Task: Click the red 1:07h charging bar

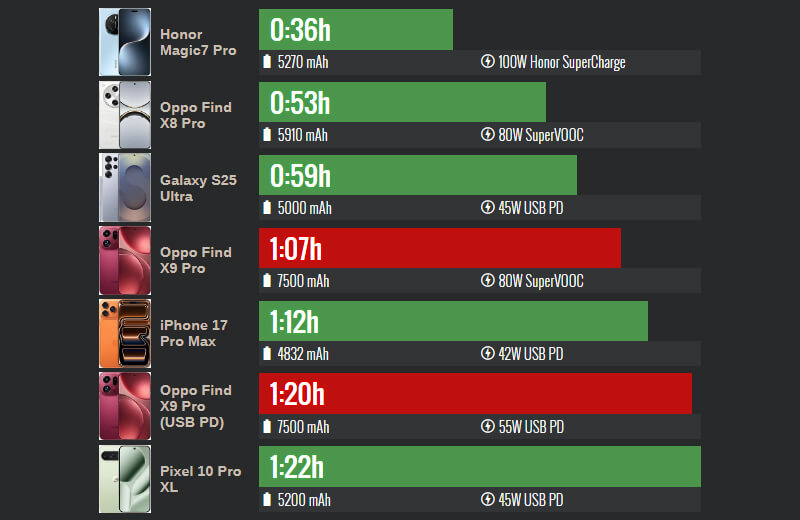Action: pyautogui.click(x=439, y=248)
